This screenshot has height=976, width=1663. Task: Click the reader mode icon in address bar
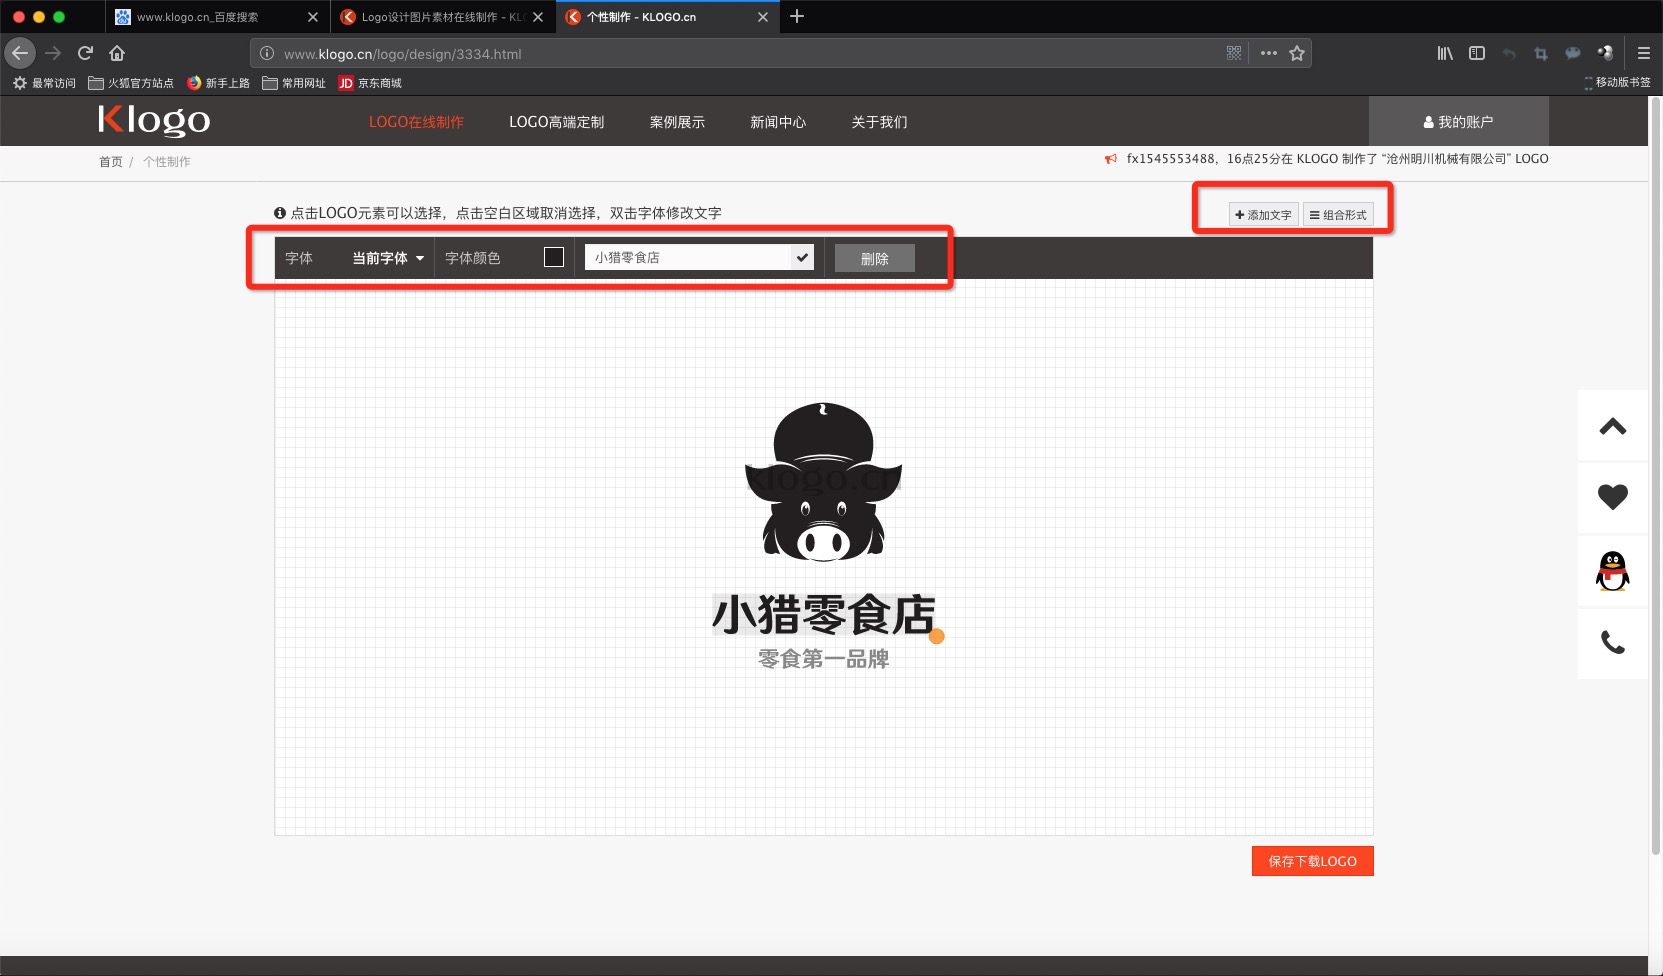(1234, 53)
